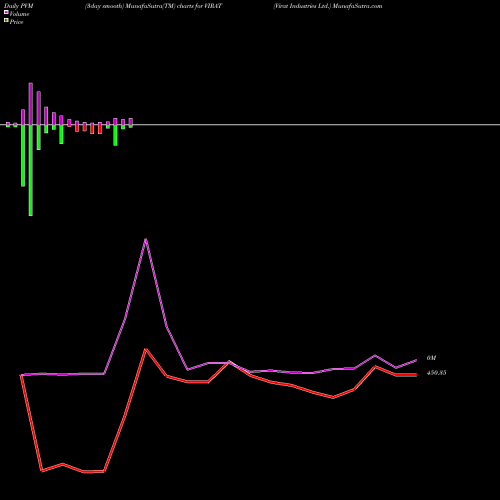The width and height of the screenshot is (500, 500).
Task: Click the peak of the magenta volume line
Action: coord(146,239)
